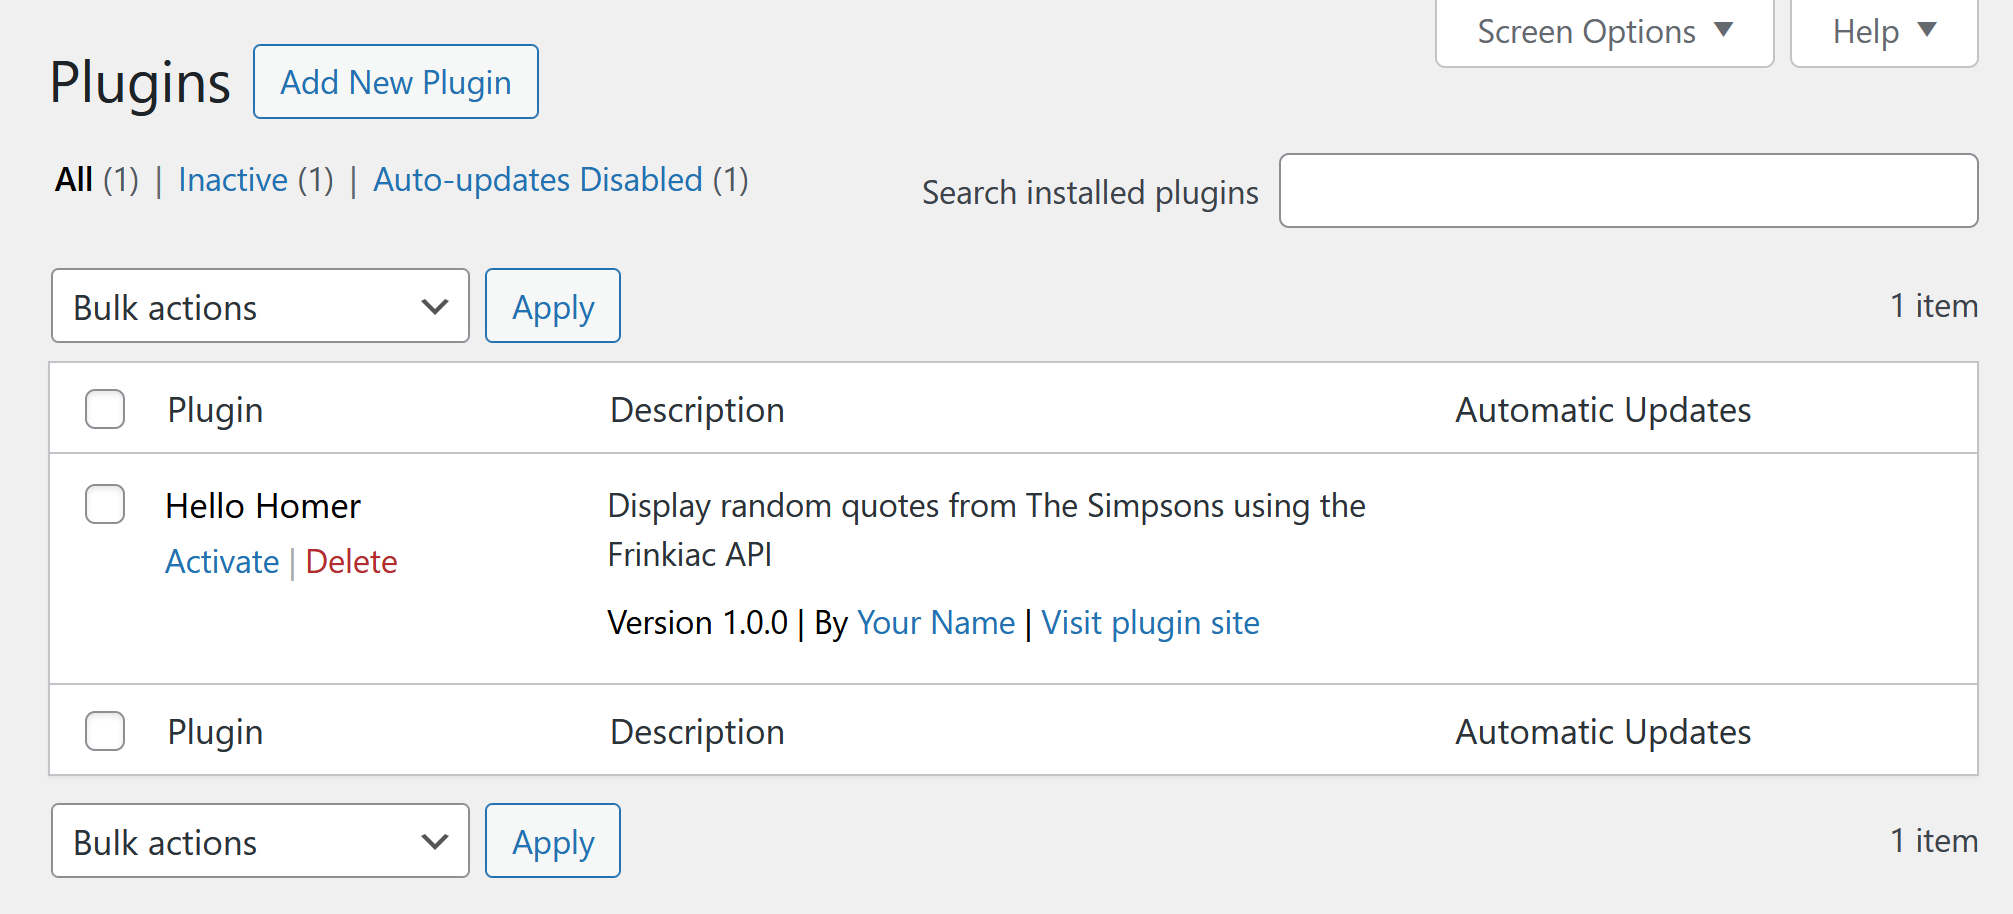Expand the Help panel
Image resolution: width=2013 pixels, height=914 pixels.
click(x=1883, y=31)
